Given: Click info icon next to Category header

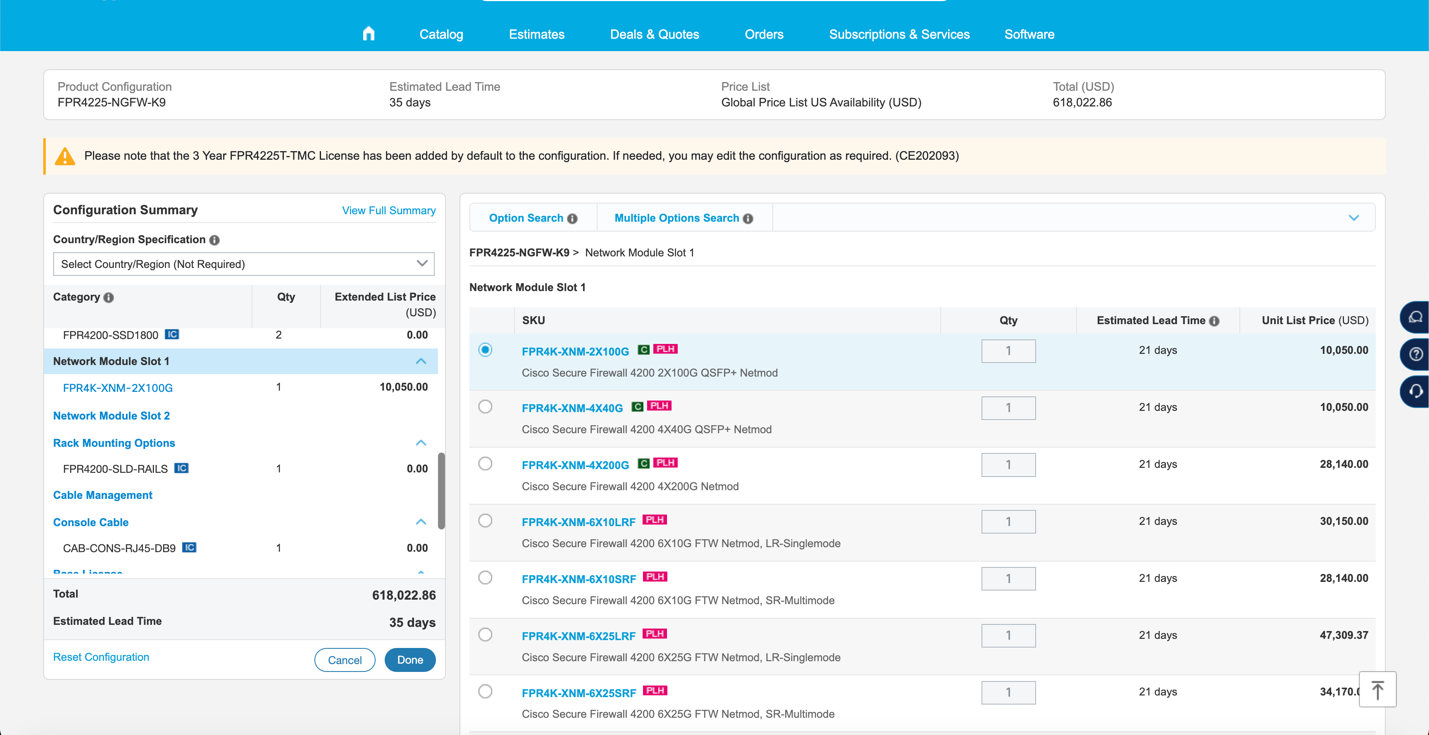Looking at the screenshot, I should pos(109,298).
